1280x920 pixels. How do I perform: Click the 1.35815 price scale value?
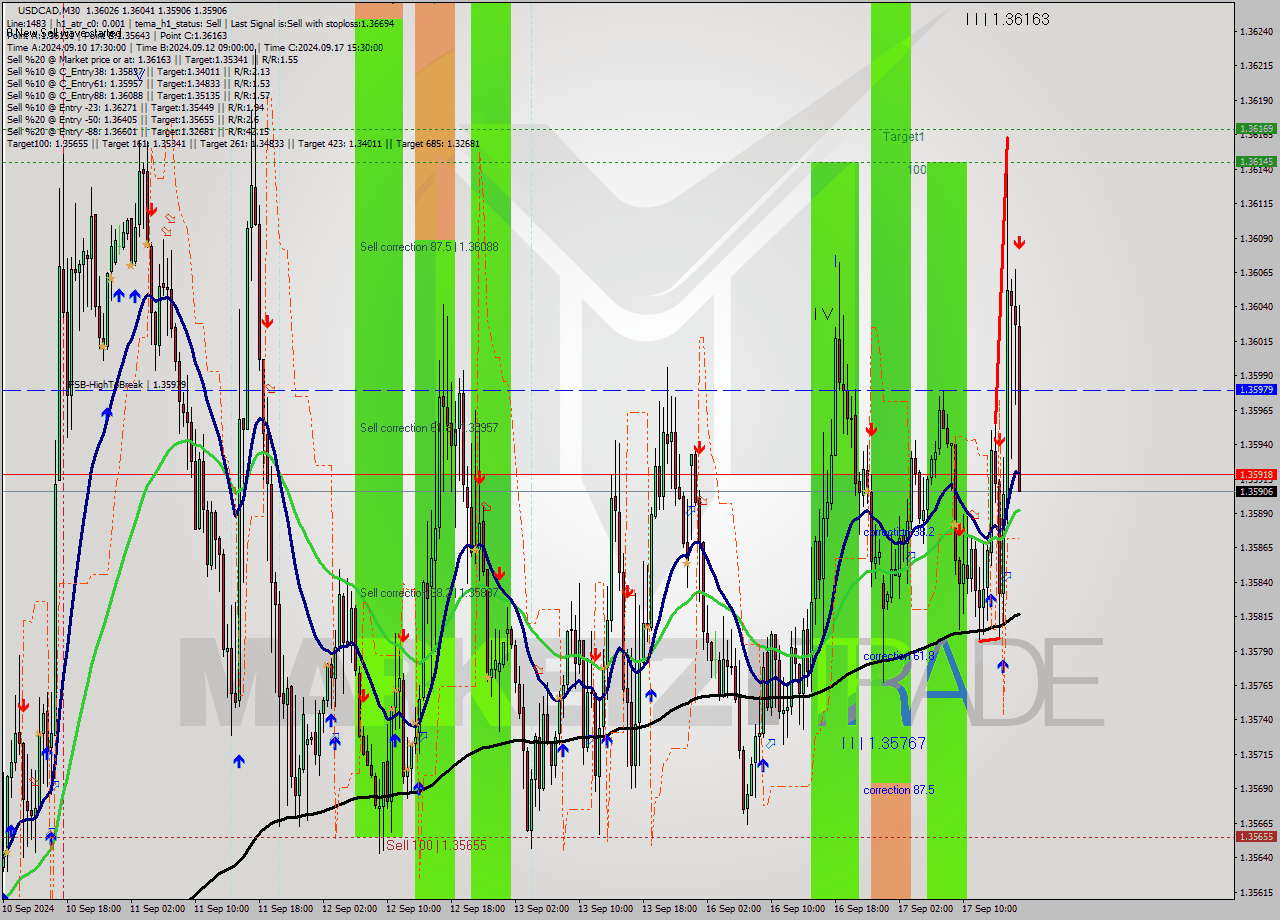click(1255, 617)
